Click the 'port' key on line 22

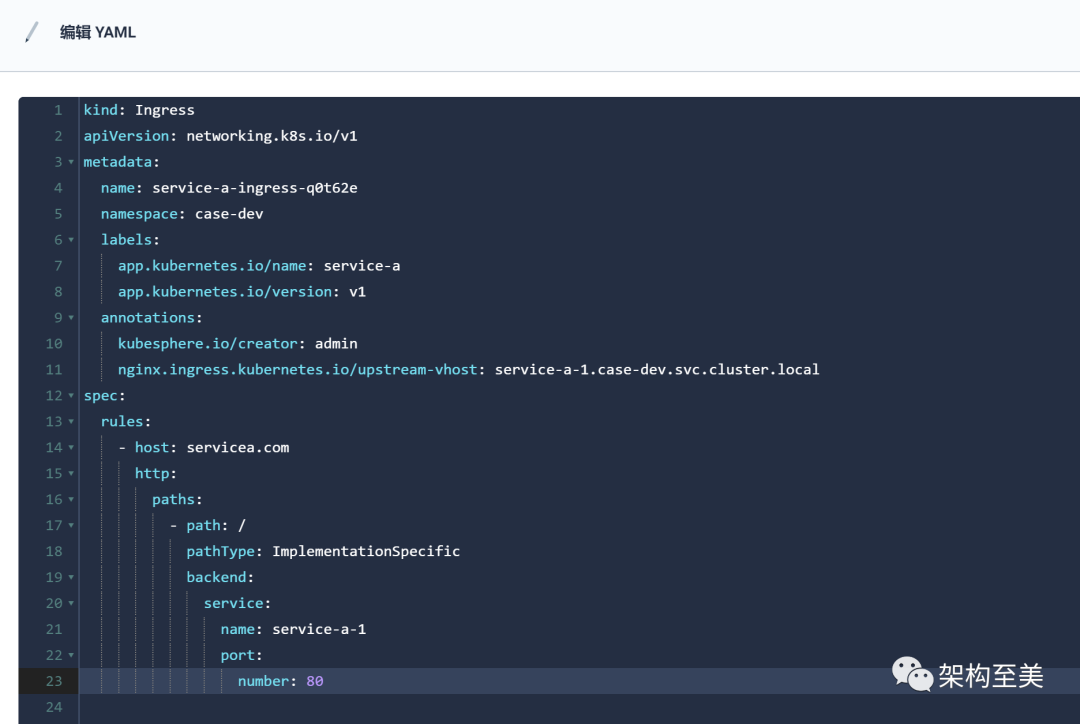(238, 655)
